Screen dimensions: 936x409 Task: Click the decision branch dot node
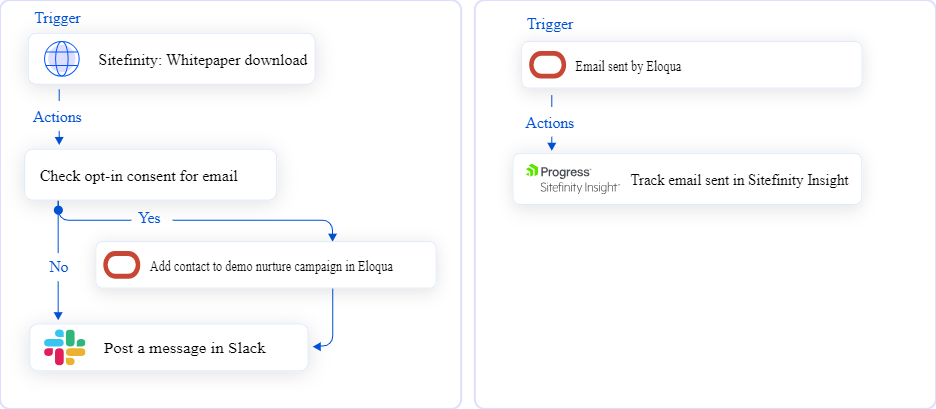tap(58, 210)
